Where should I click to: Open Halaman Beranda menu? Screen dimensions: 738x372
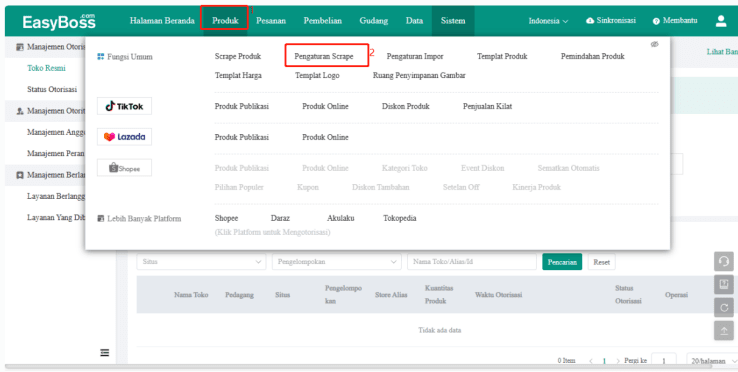tap(162, 21)
